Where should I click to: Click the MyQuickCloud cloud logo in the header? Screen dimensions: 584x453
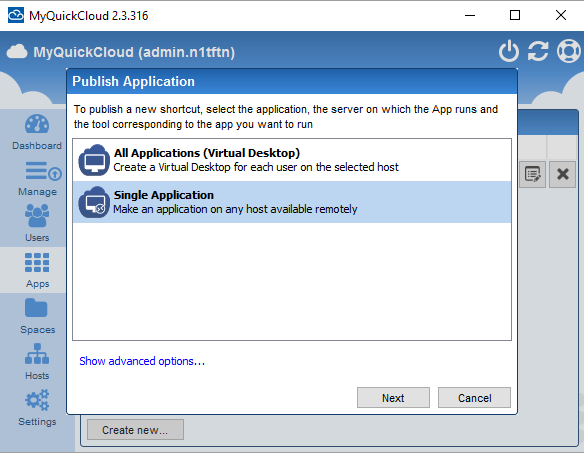click(x=17, y=52)
